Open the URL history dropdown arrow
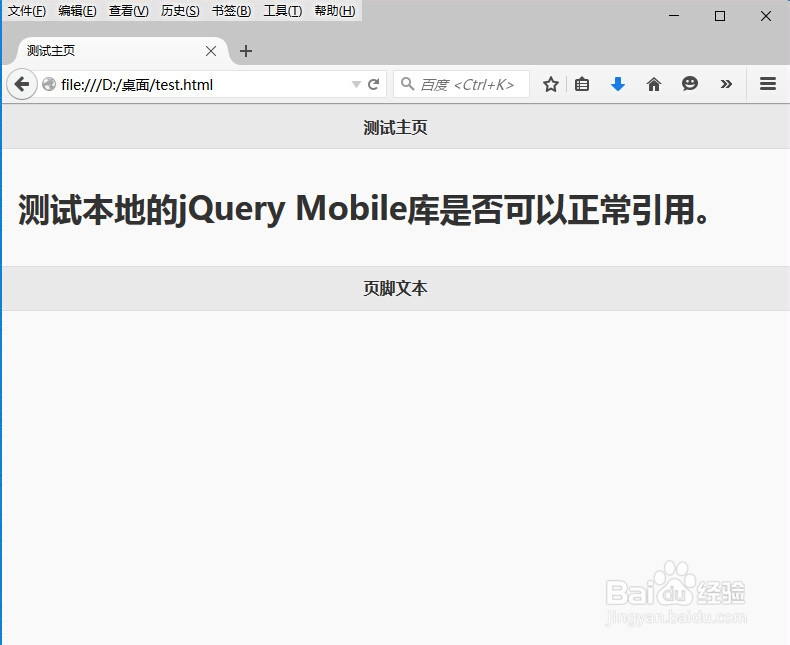 [x=356, y=84]
